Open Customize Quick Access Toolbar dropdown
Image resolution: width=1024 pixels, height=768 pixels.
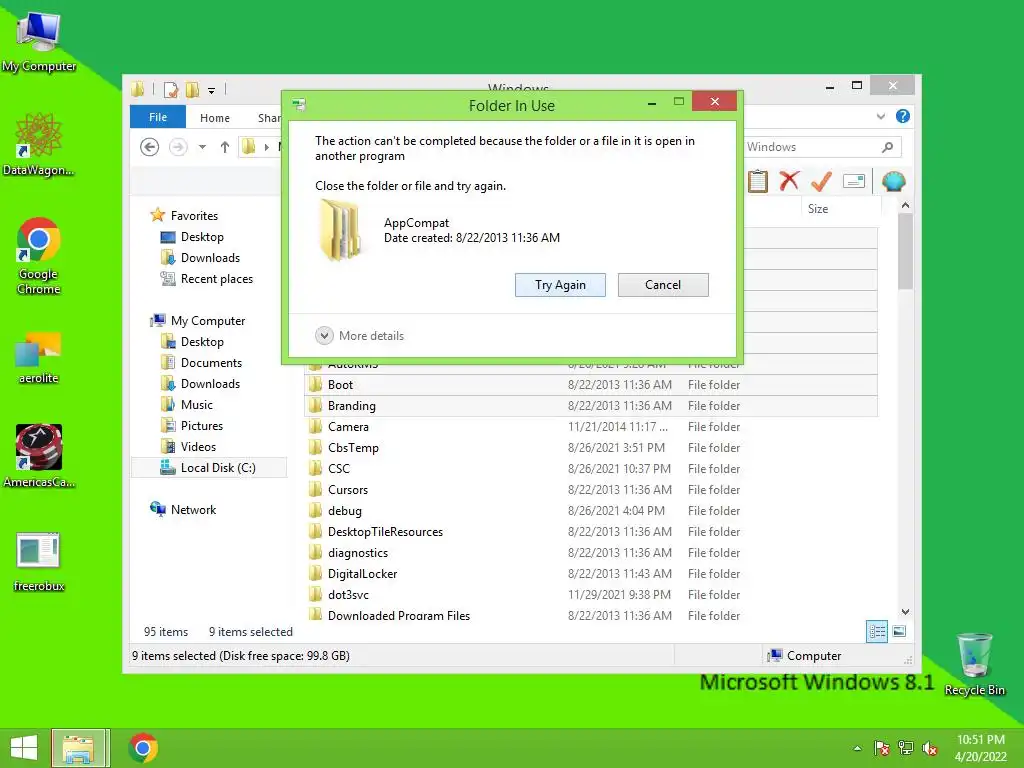(x=212, y=90)
